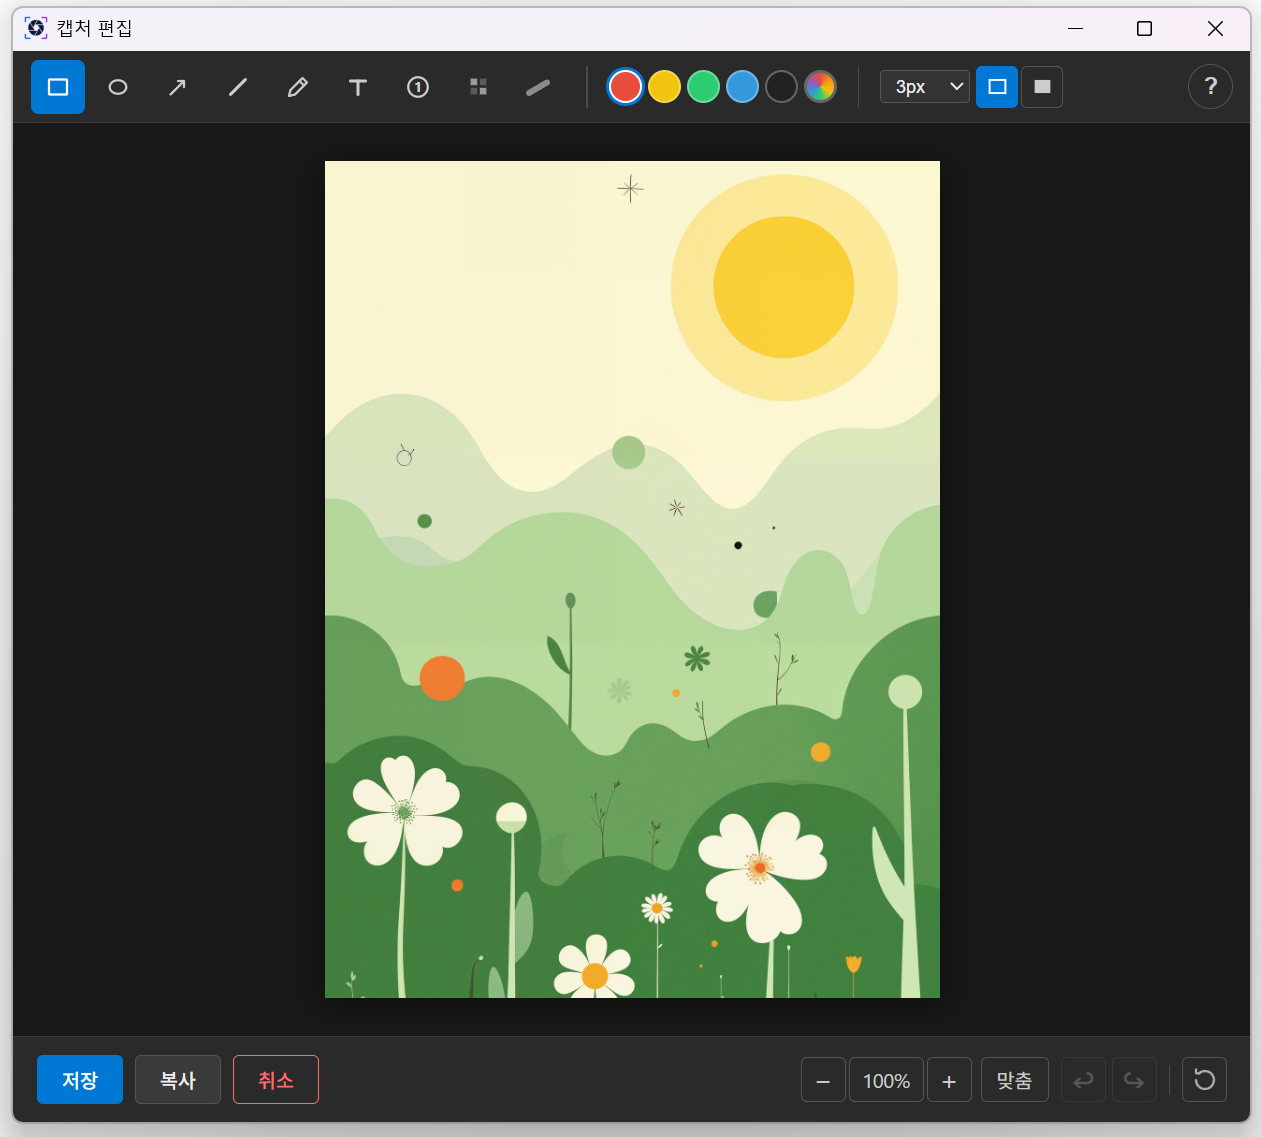Pick the yellow color swatch
Viewport: 1261px width, 1137px height.
point(664,87)
